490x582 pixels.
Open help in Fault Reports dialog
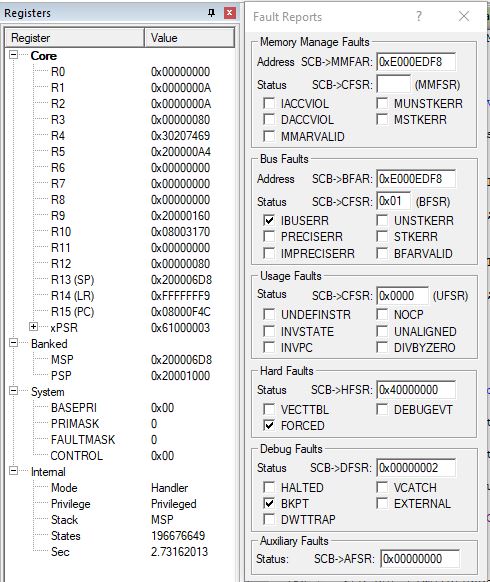click(419, 16)
